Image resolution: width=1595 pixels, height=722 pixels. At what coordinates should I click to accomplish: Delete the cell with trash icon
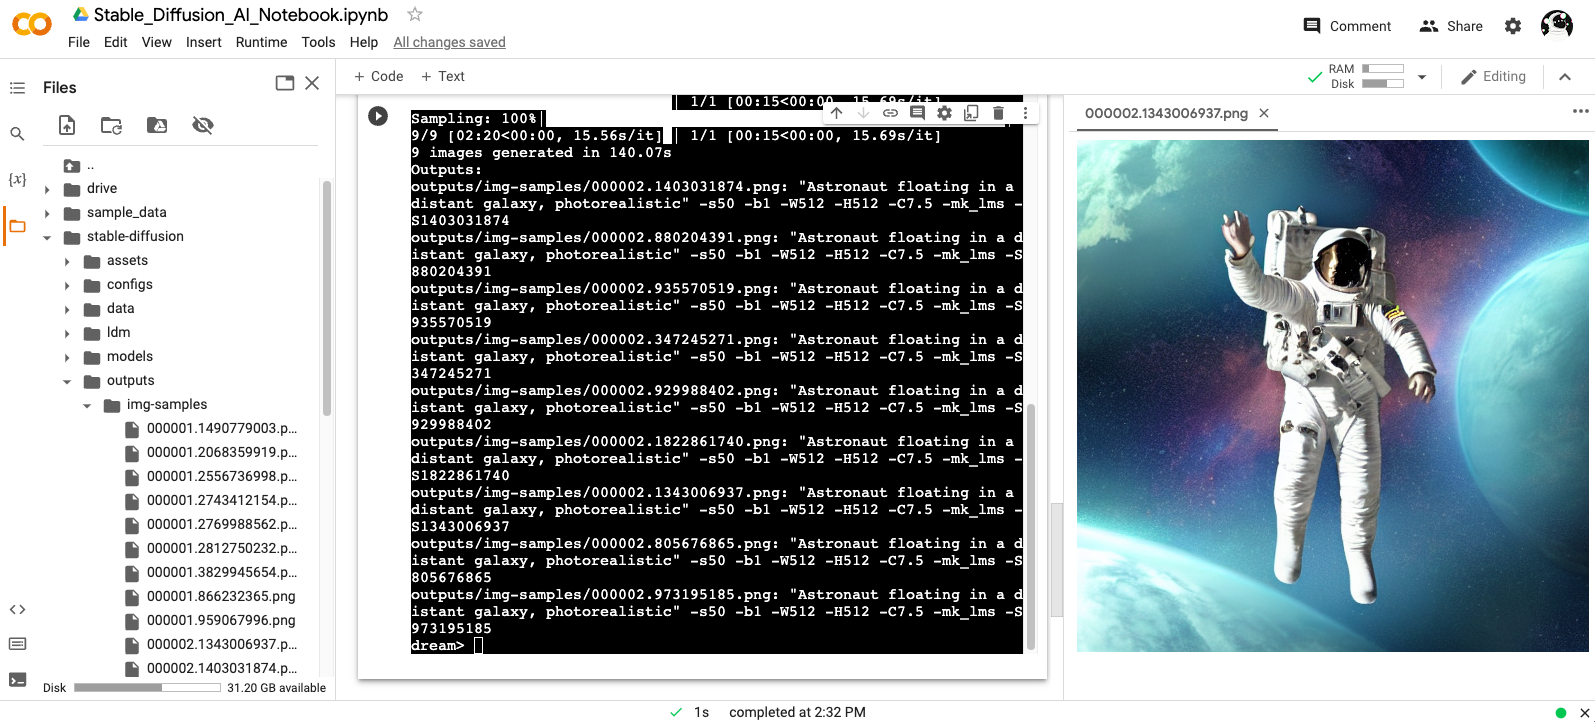(x=998, y=113)
